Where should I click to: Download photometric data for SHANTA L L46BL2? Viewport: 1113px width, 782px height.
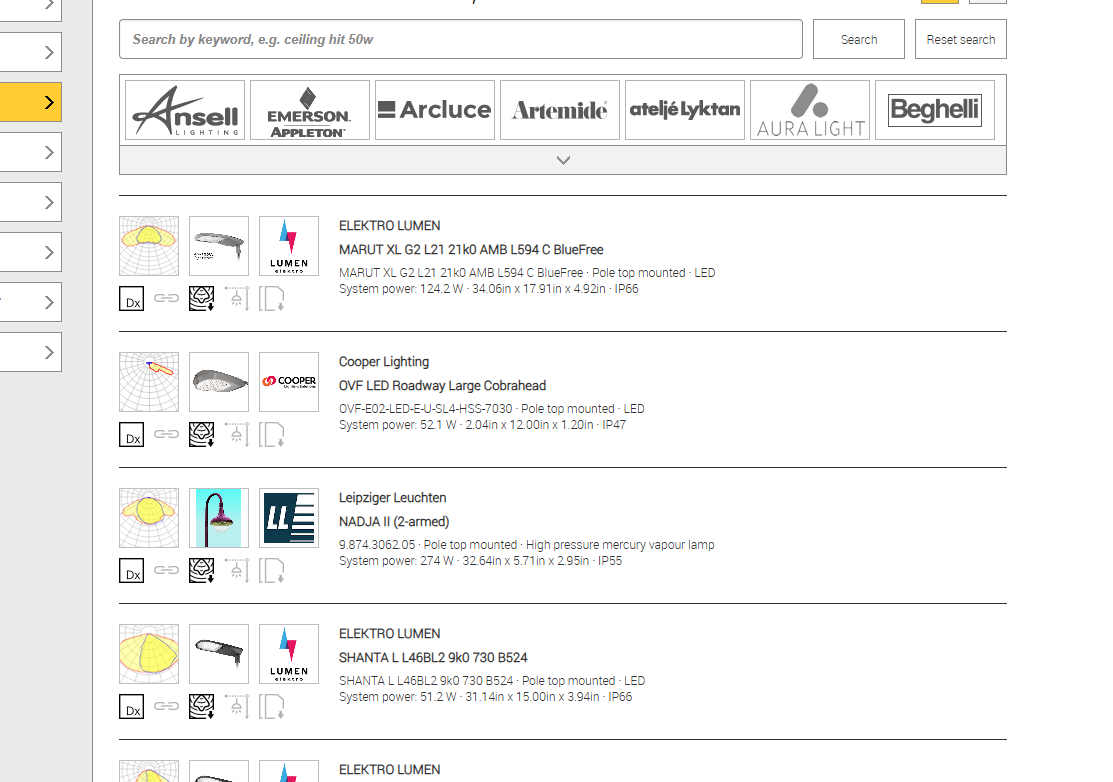click(x=202, y=707)
